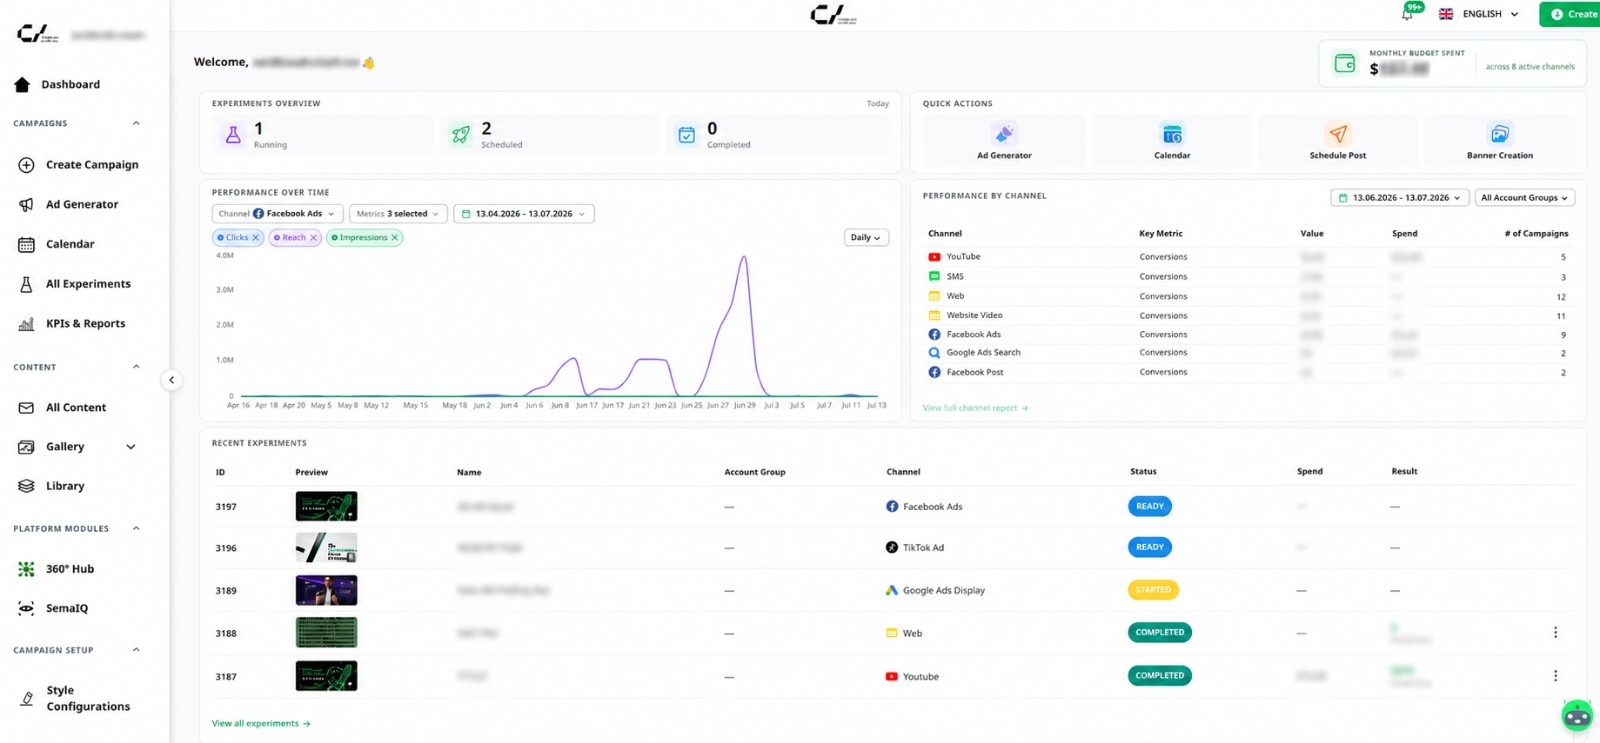Open the Daily interval dropdown
This screenshot has height=743, width=1600.
click(x=866, y=238)
